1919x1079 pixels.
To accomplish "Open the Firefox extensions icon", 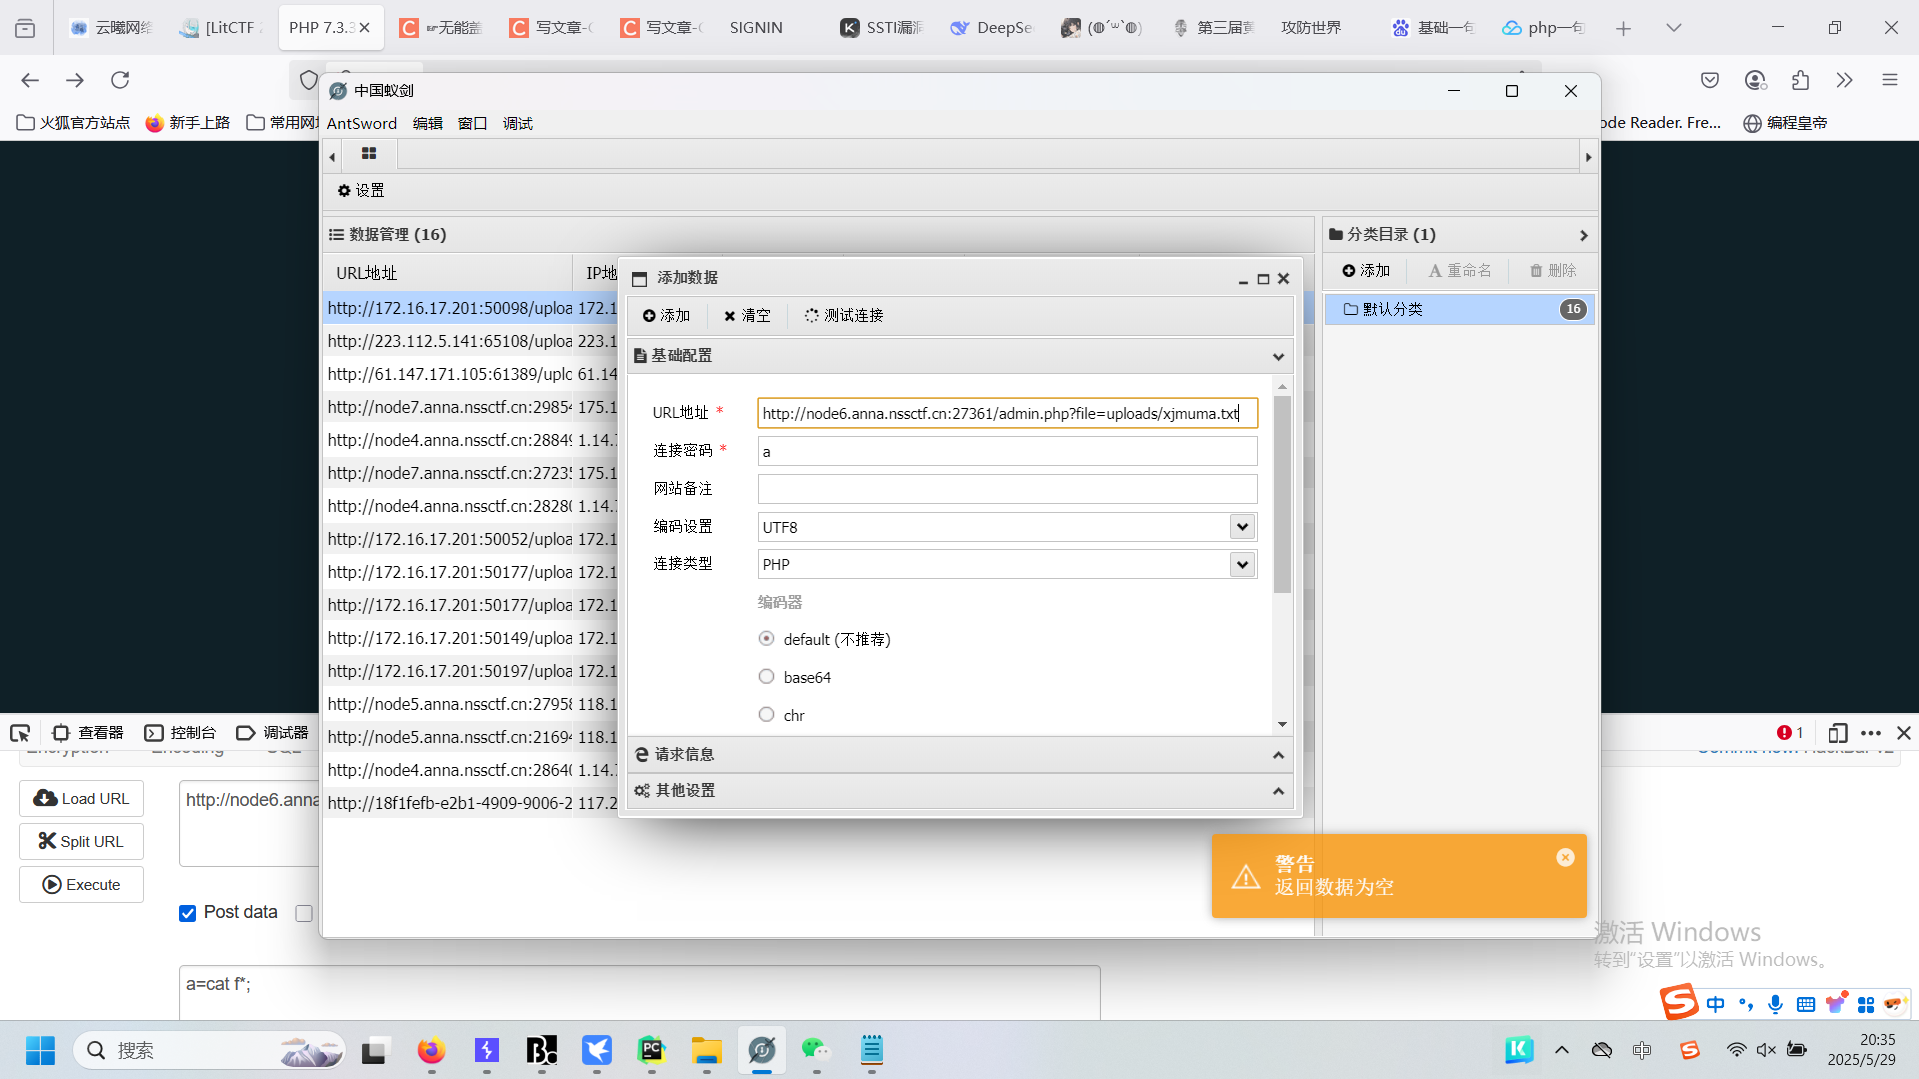I will coord(1800,80).
